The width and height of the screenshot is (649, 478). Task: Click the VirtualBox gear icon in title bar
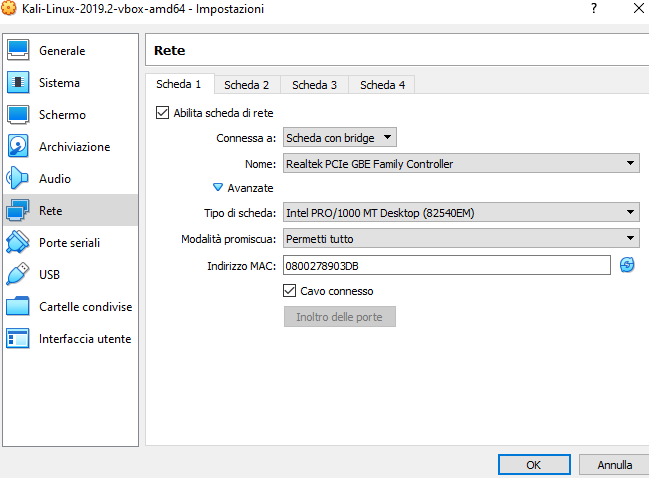click(x=9, y=8)
